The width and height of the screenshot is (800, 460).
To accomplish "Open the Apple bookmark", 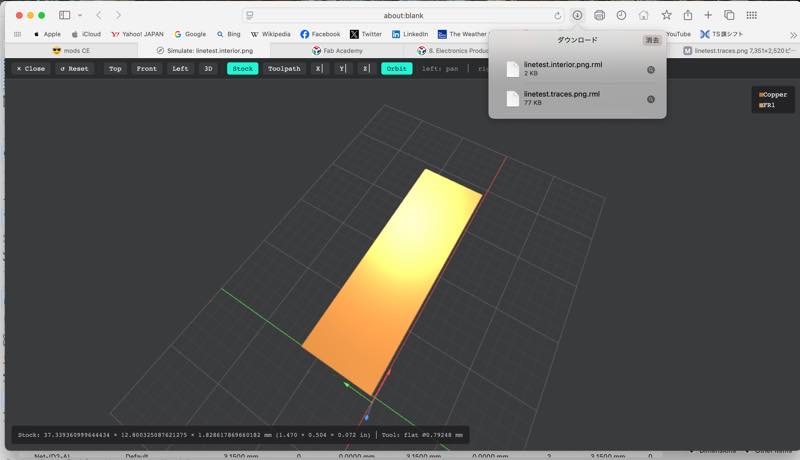I will pos(47,34).
